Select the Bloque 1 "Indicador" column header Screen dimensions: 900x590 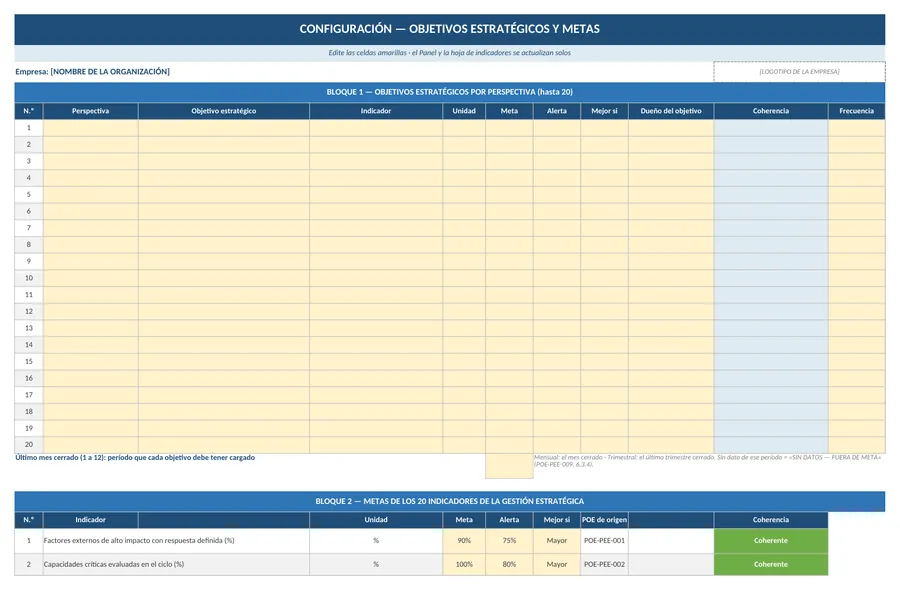click(x=376, y=111)
